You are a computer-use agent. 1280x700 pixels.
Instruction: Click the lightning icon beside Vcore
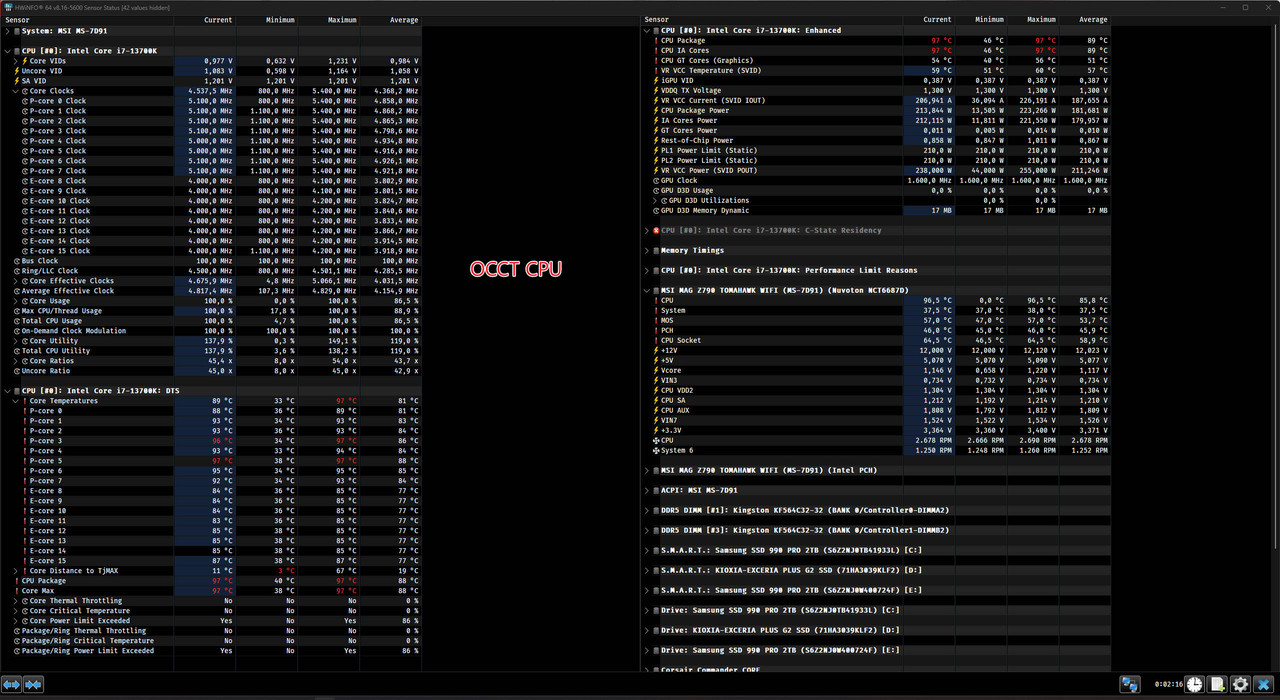tap(656, 371)
